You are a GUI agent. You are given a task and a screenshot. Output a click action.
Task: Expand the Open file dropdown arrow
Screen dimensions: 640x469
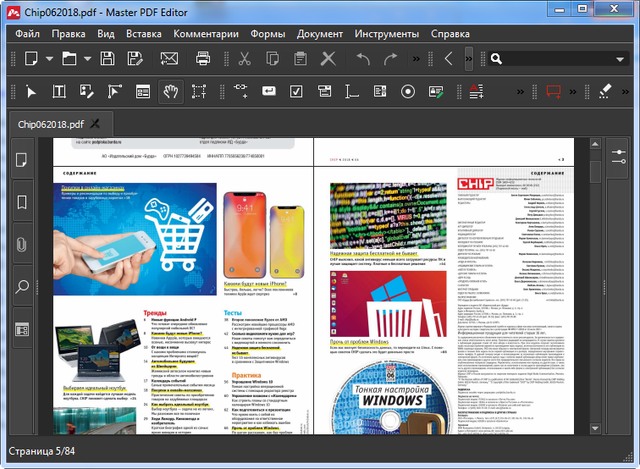87,59
